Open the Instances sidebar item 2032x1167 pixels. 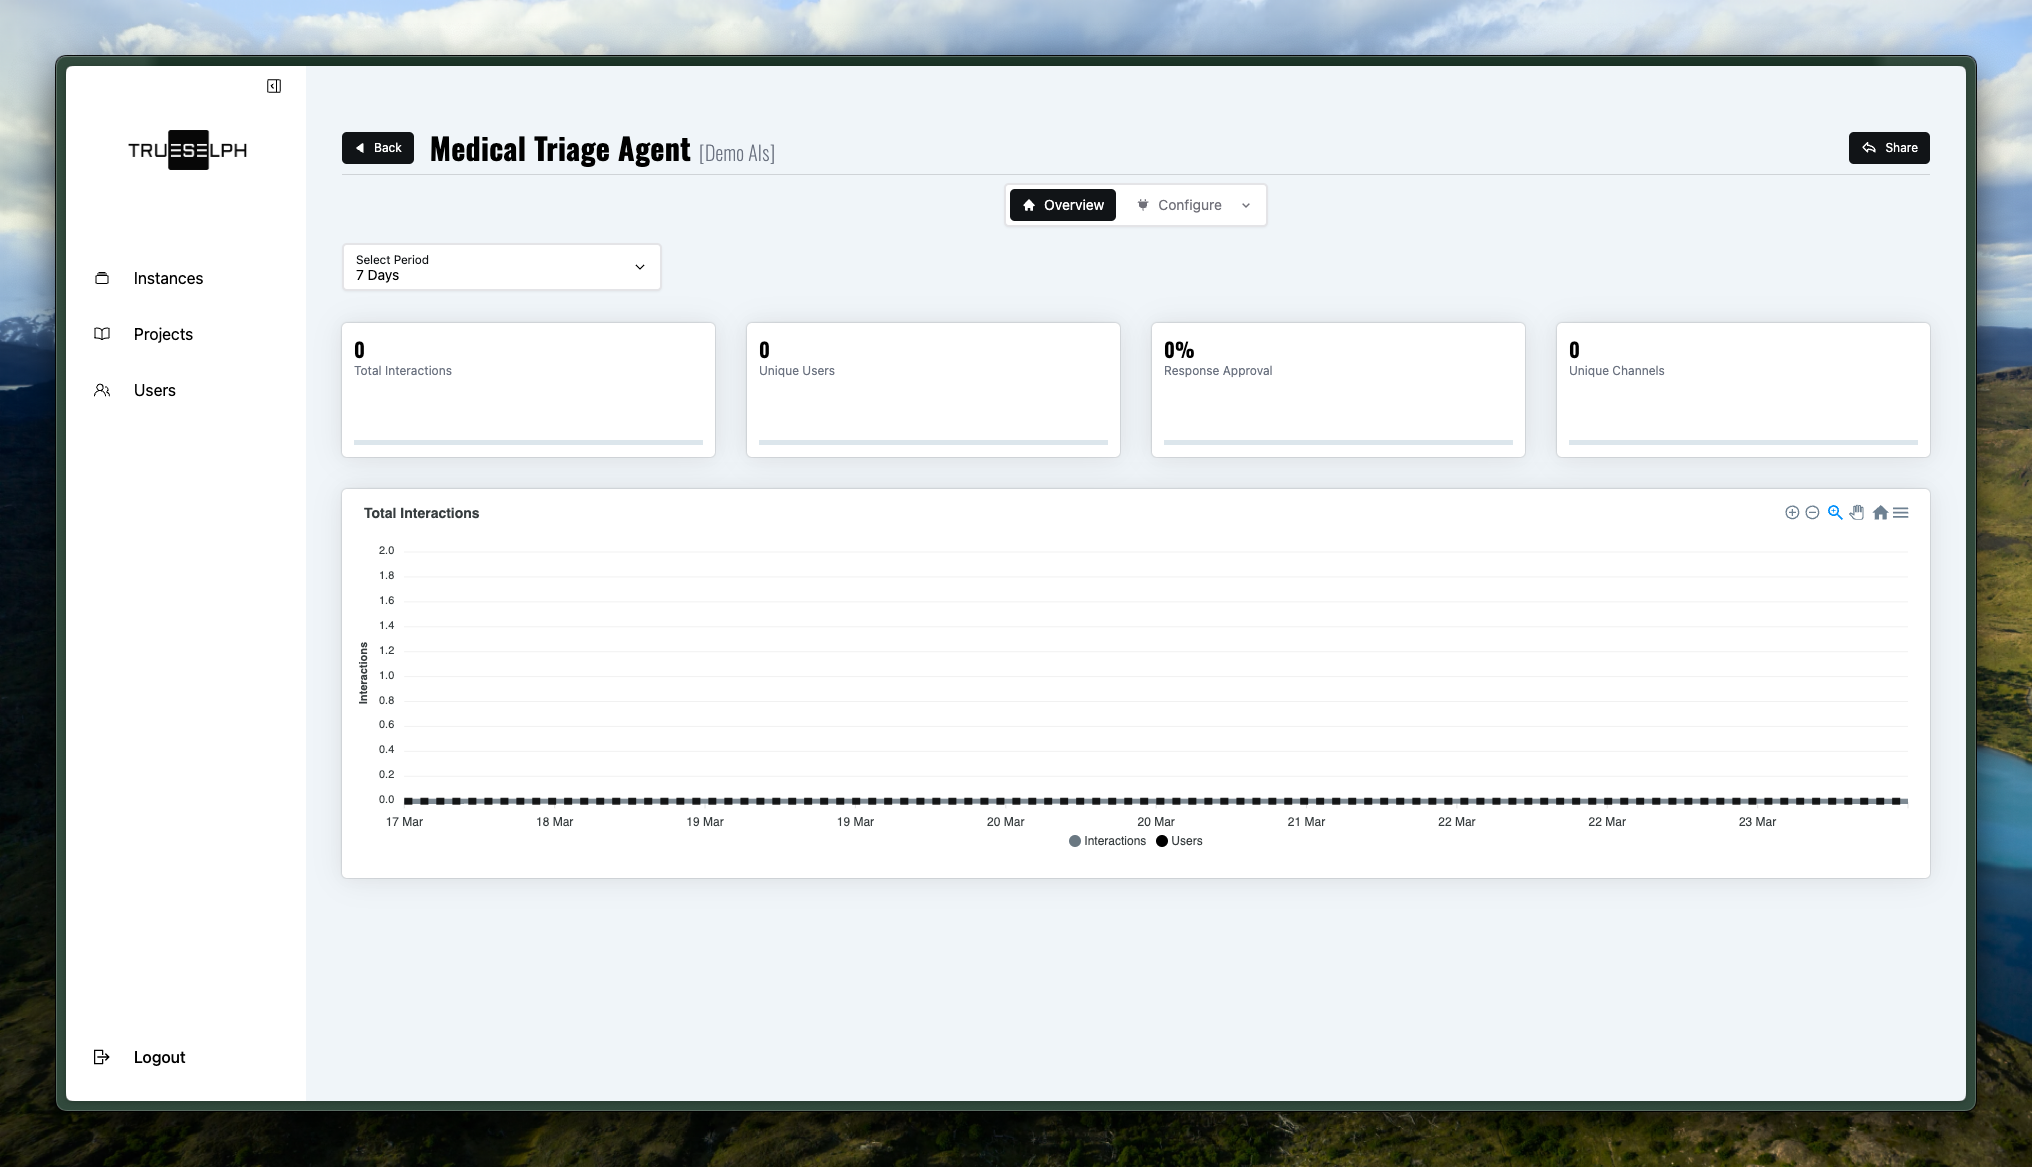pyautogui.click(x=168, y=279)
